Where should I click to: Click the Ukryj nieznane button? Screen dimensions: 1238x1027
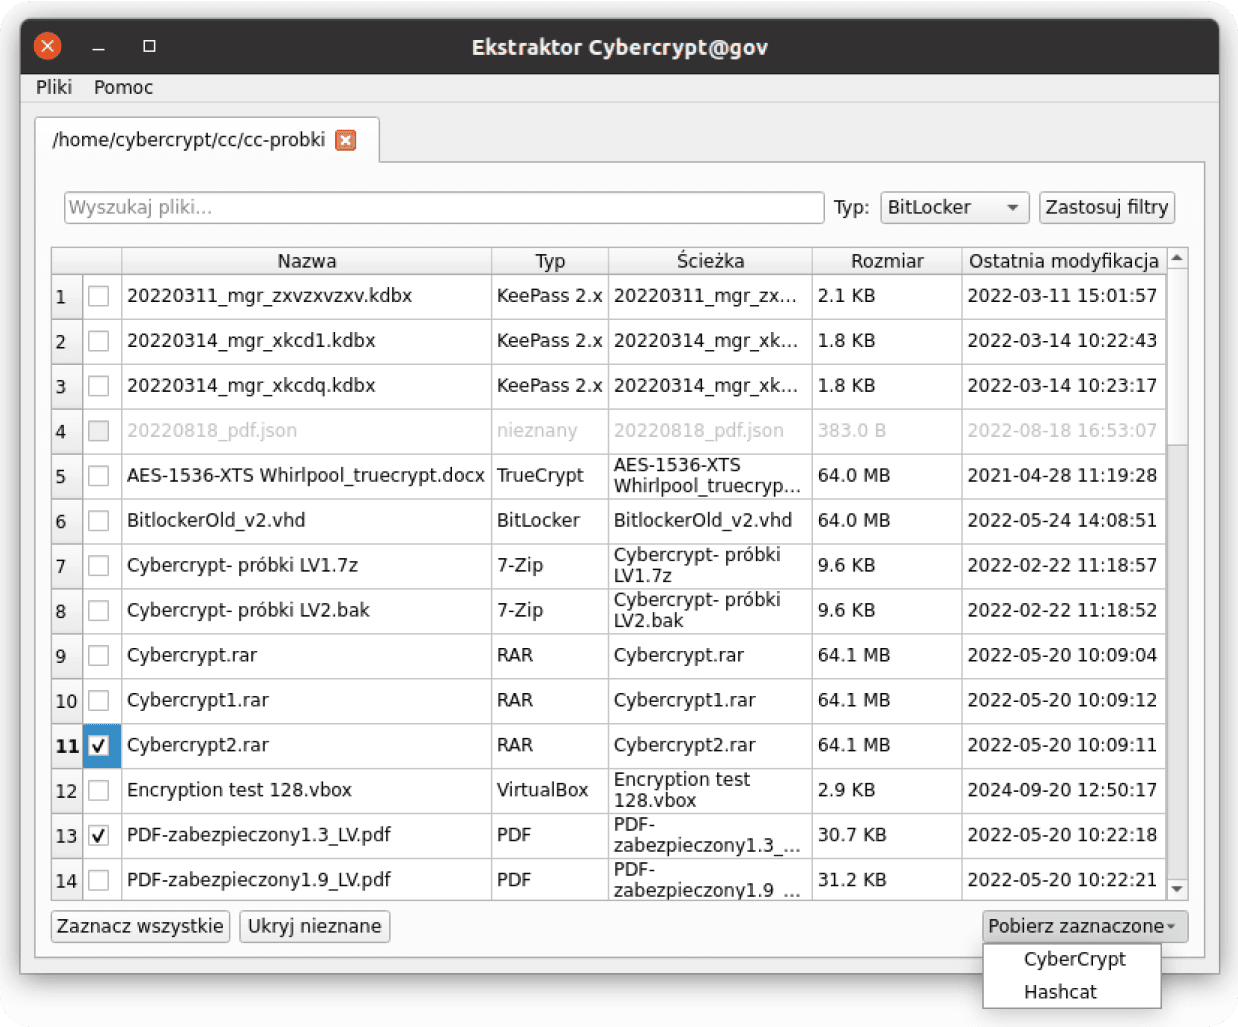point(314,926)
